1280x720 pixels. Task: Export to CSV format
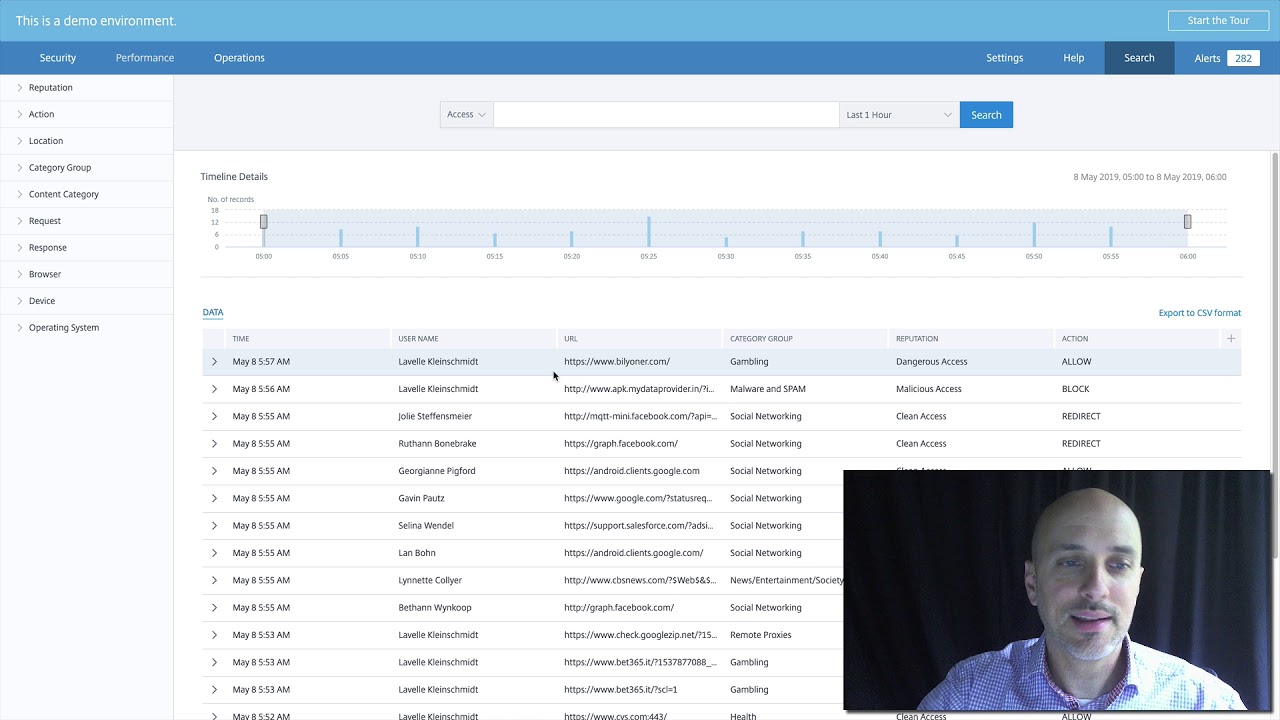[x=1199, y=313]
